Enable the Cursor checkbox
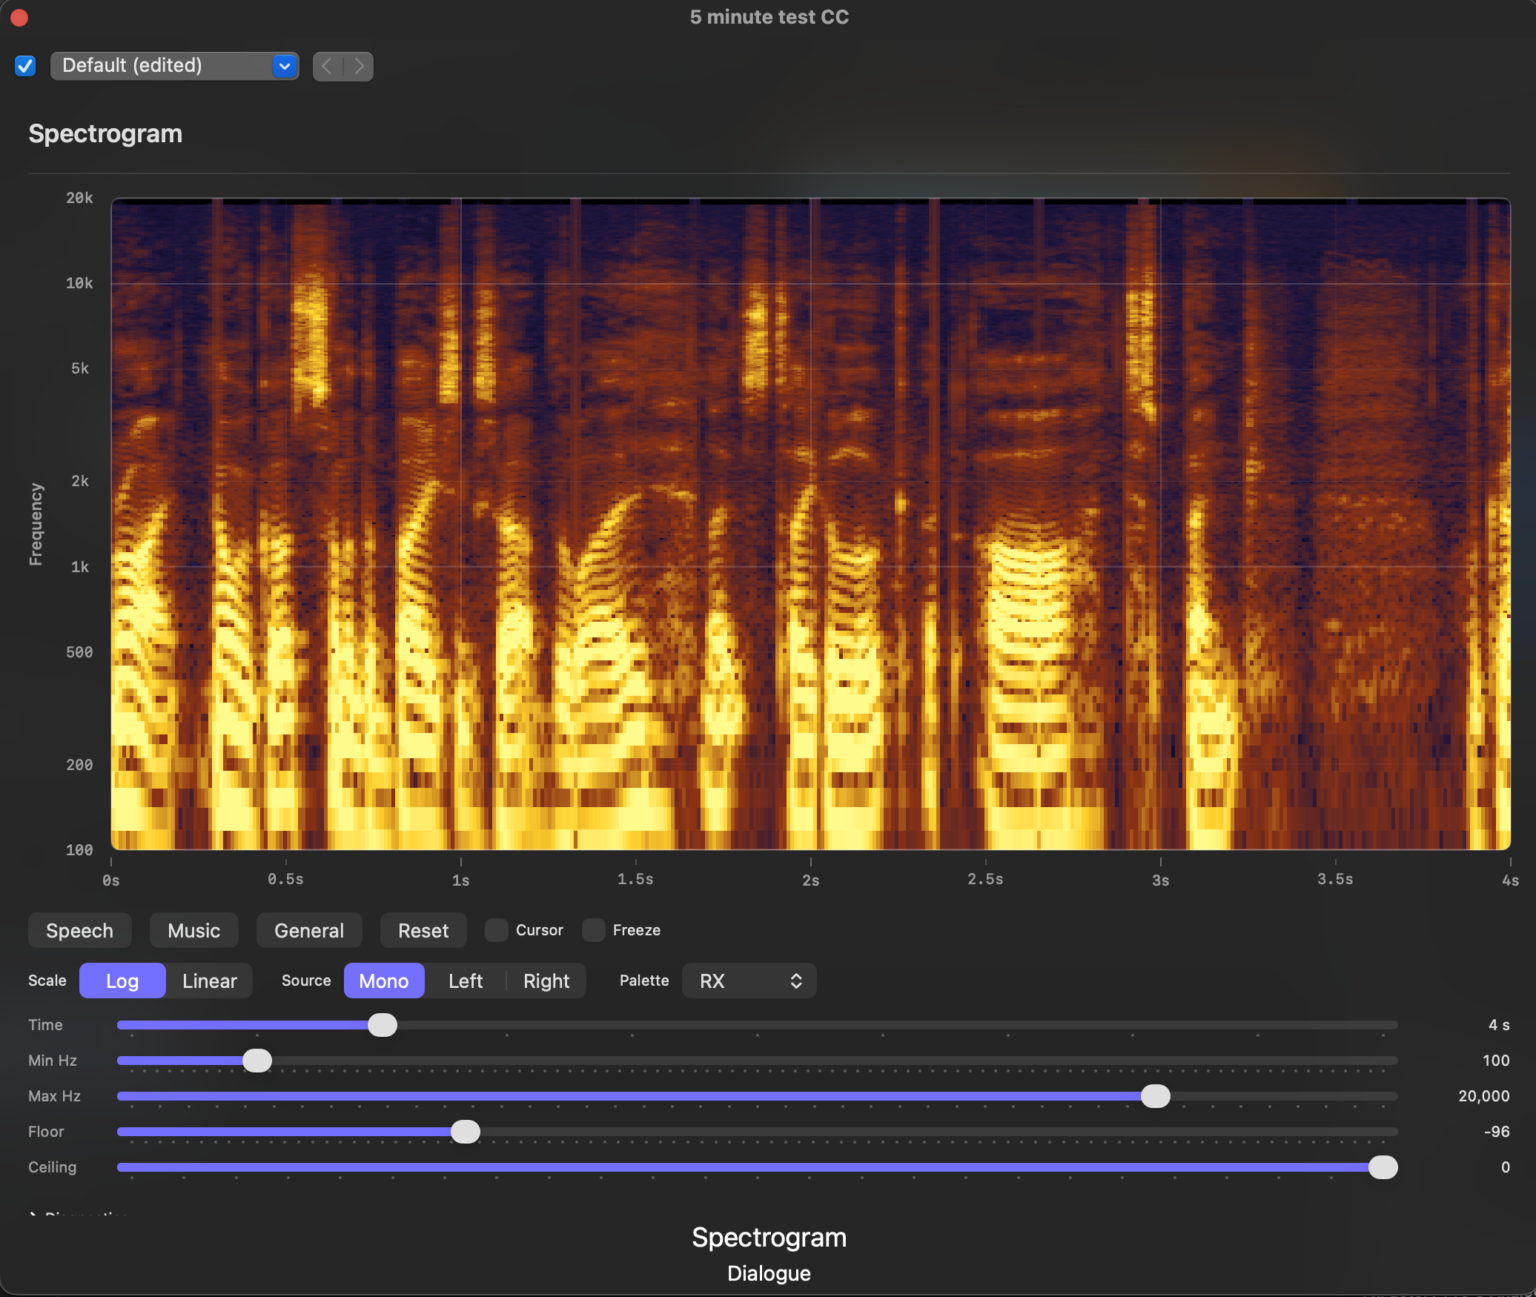Image resolution: width=1536 pixels, height=1297 pixels. [x=497, y=930]
